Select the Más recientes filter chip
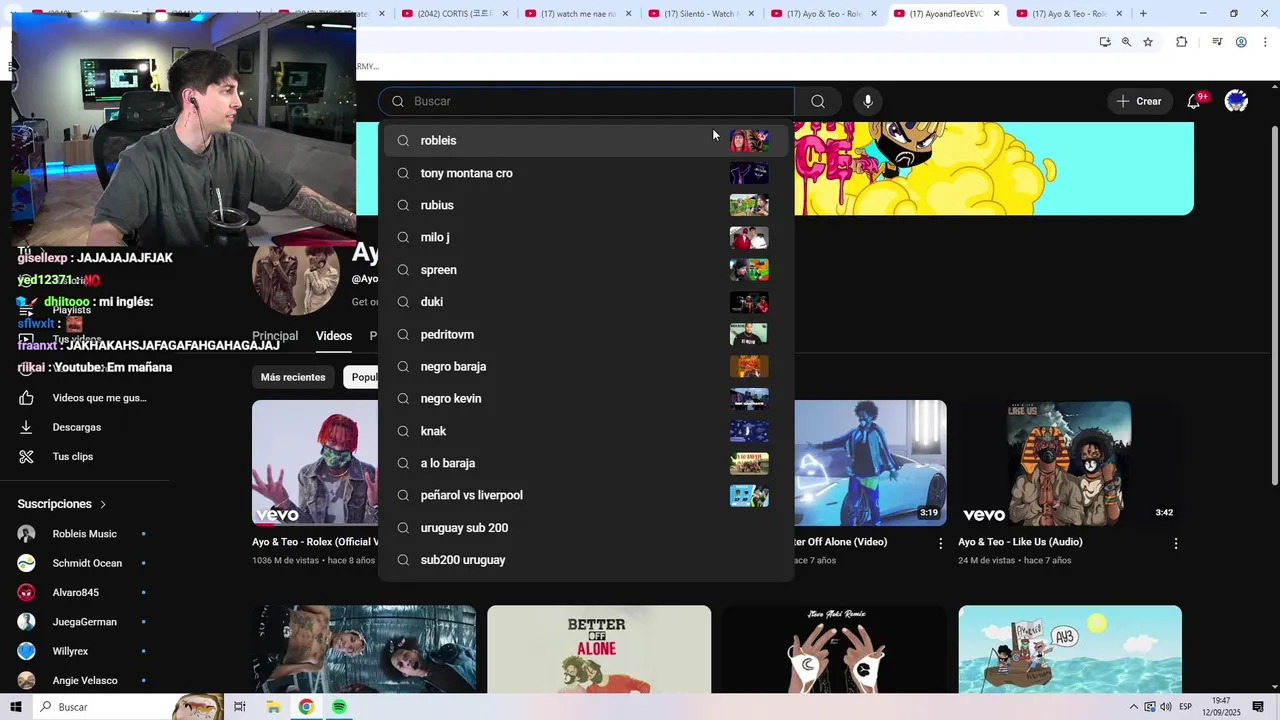The image size is (1280, 720). click(293, 377)
